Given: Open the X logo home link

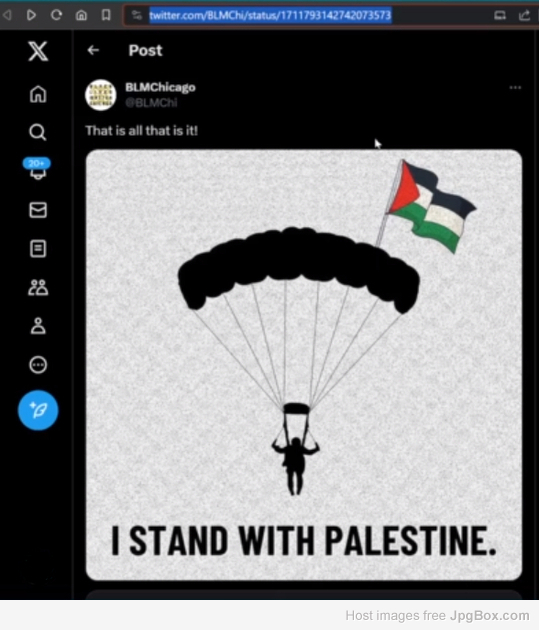Looking at the screenshot, I should (38, 51).
